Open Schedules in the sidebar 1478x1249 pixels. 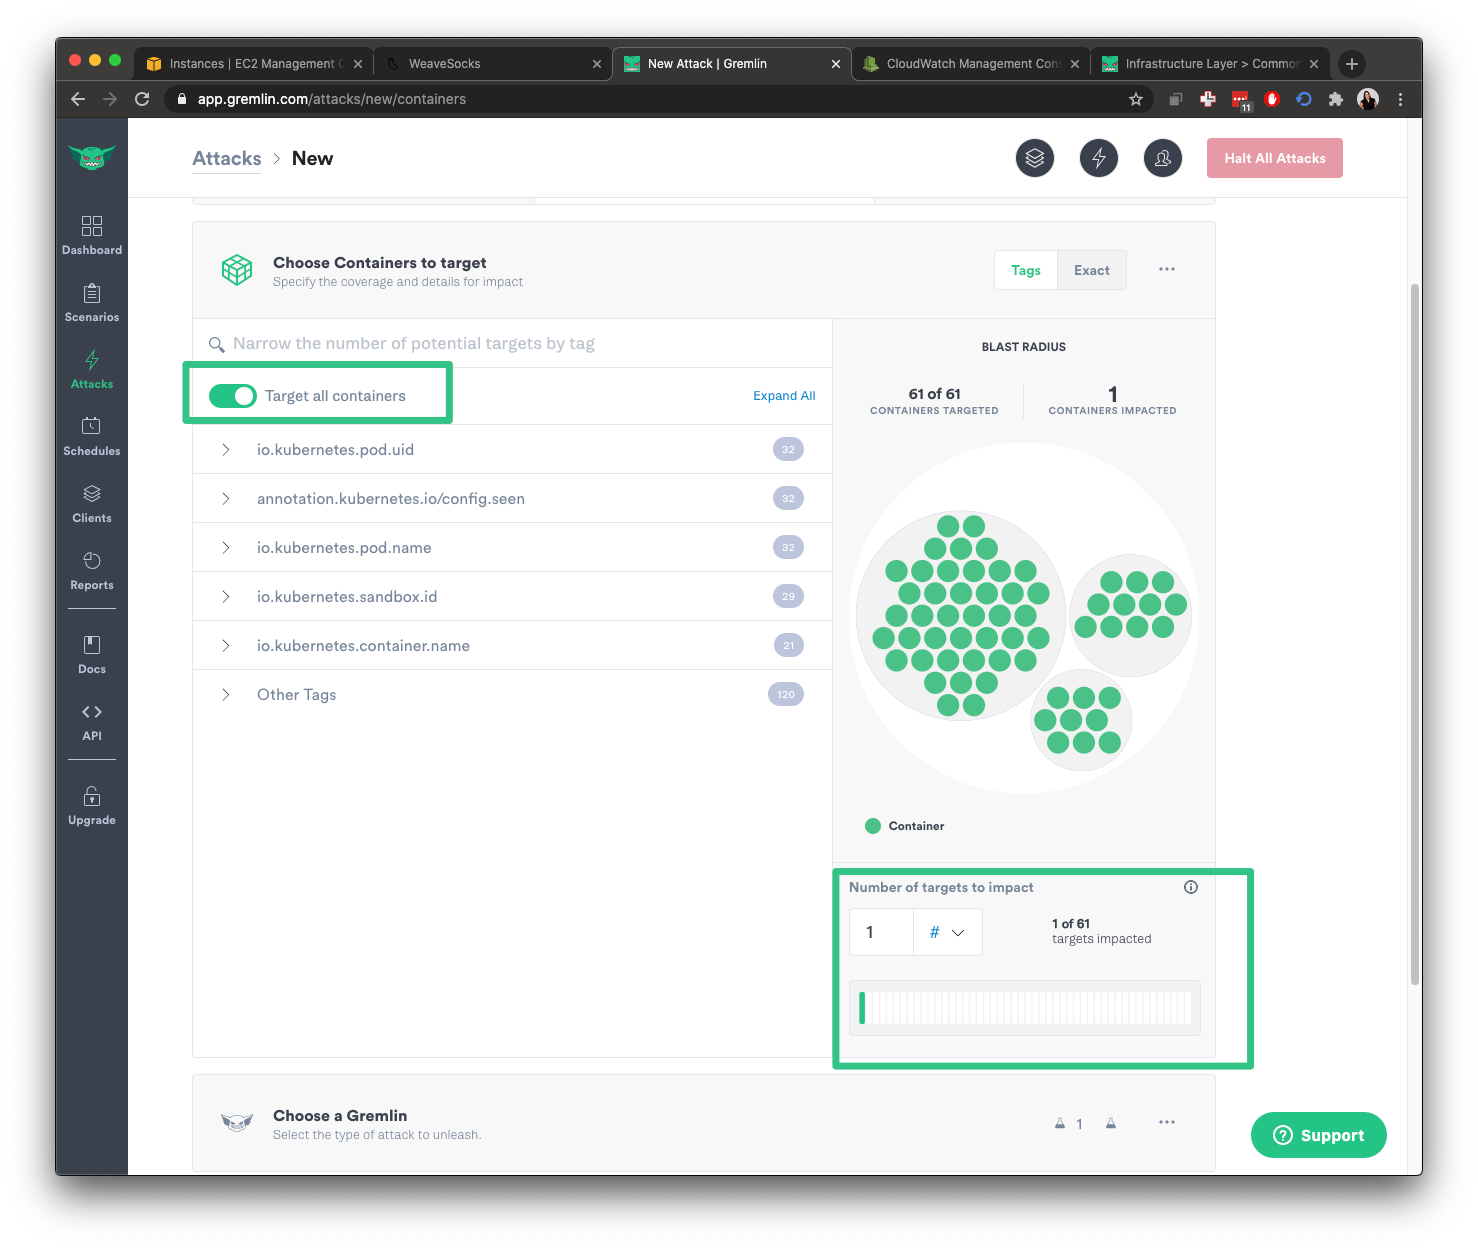(x=92, y=436)
